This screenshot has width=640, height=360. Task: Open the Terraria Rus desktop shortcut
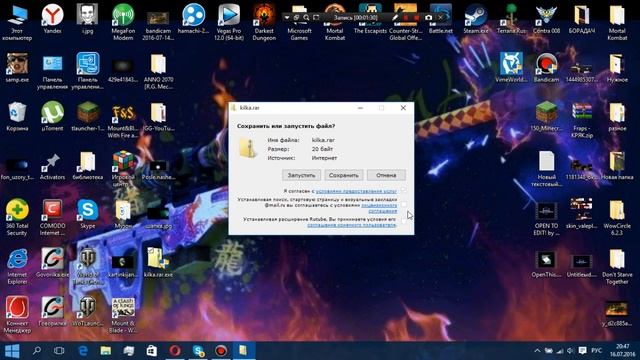[x=511, y=19]
